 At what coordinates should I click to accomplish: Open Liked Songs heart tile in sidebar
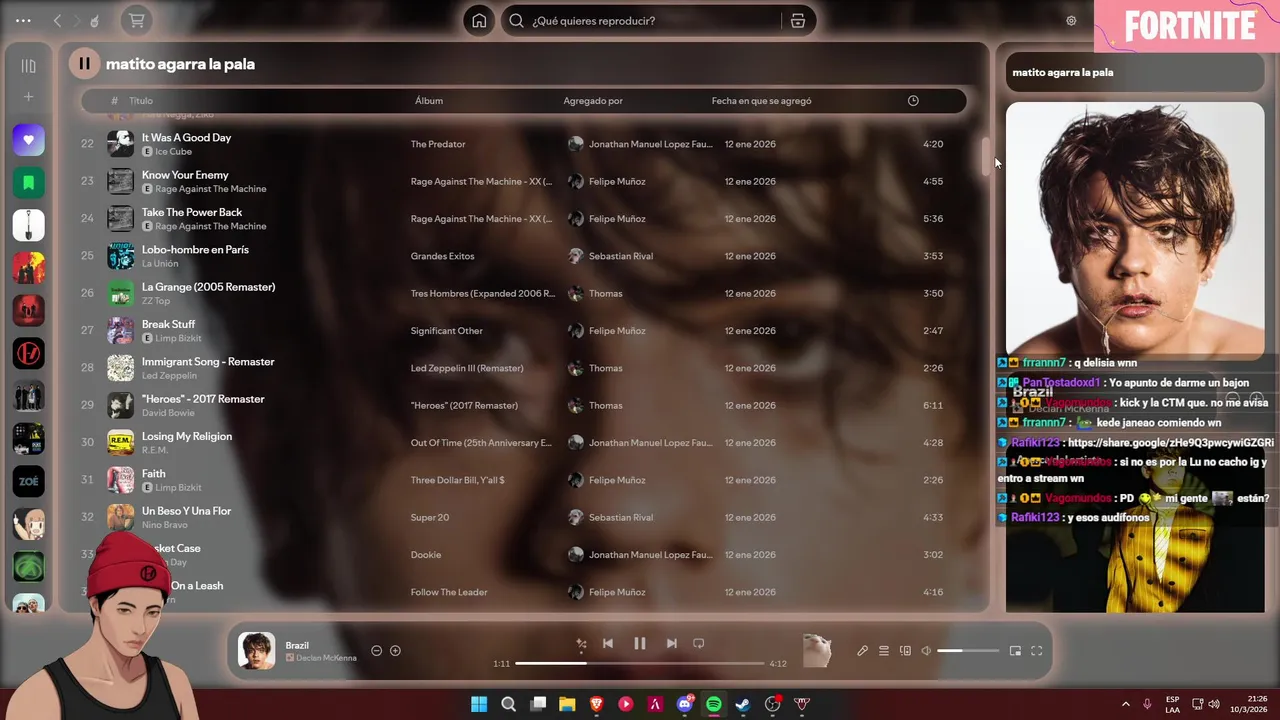coord(28,140)
